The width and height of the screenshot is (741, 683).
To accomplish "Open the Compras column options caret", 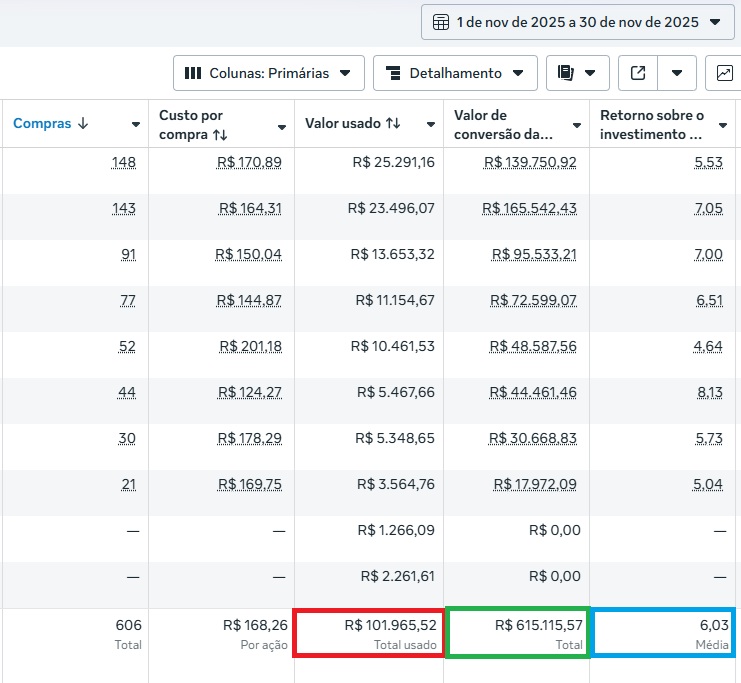I will point(136,125).
